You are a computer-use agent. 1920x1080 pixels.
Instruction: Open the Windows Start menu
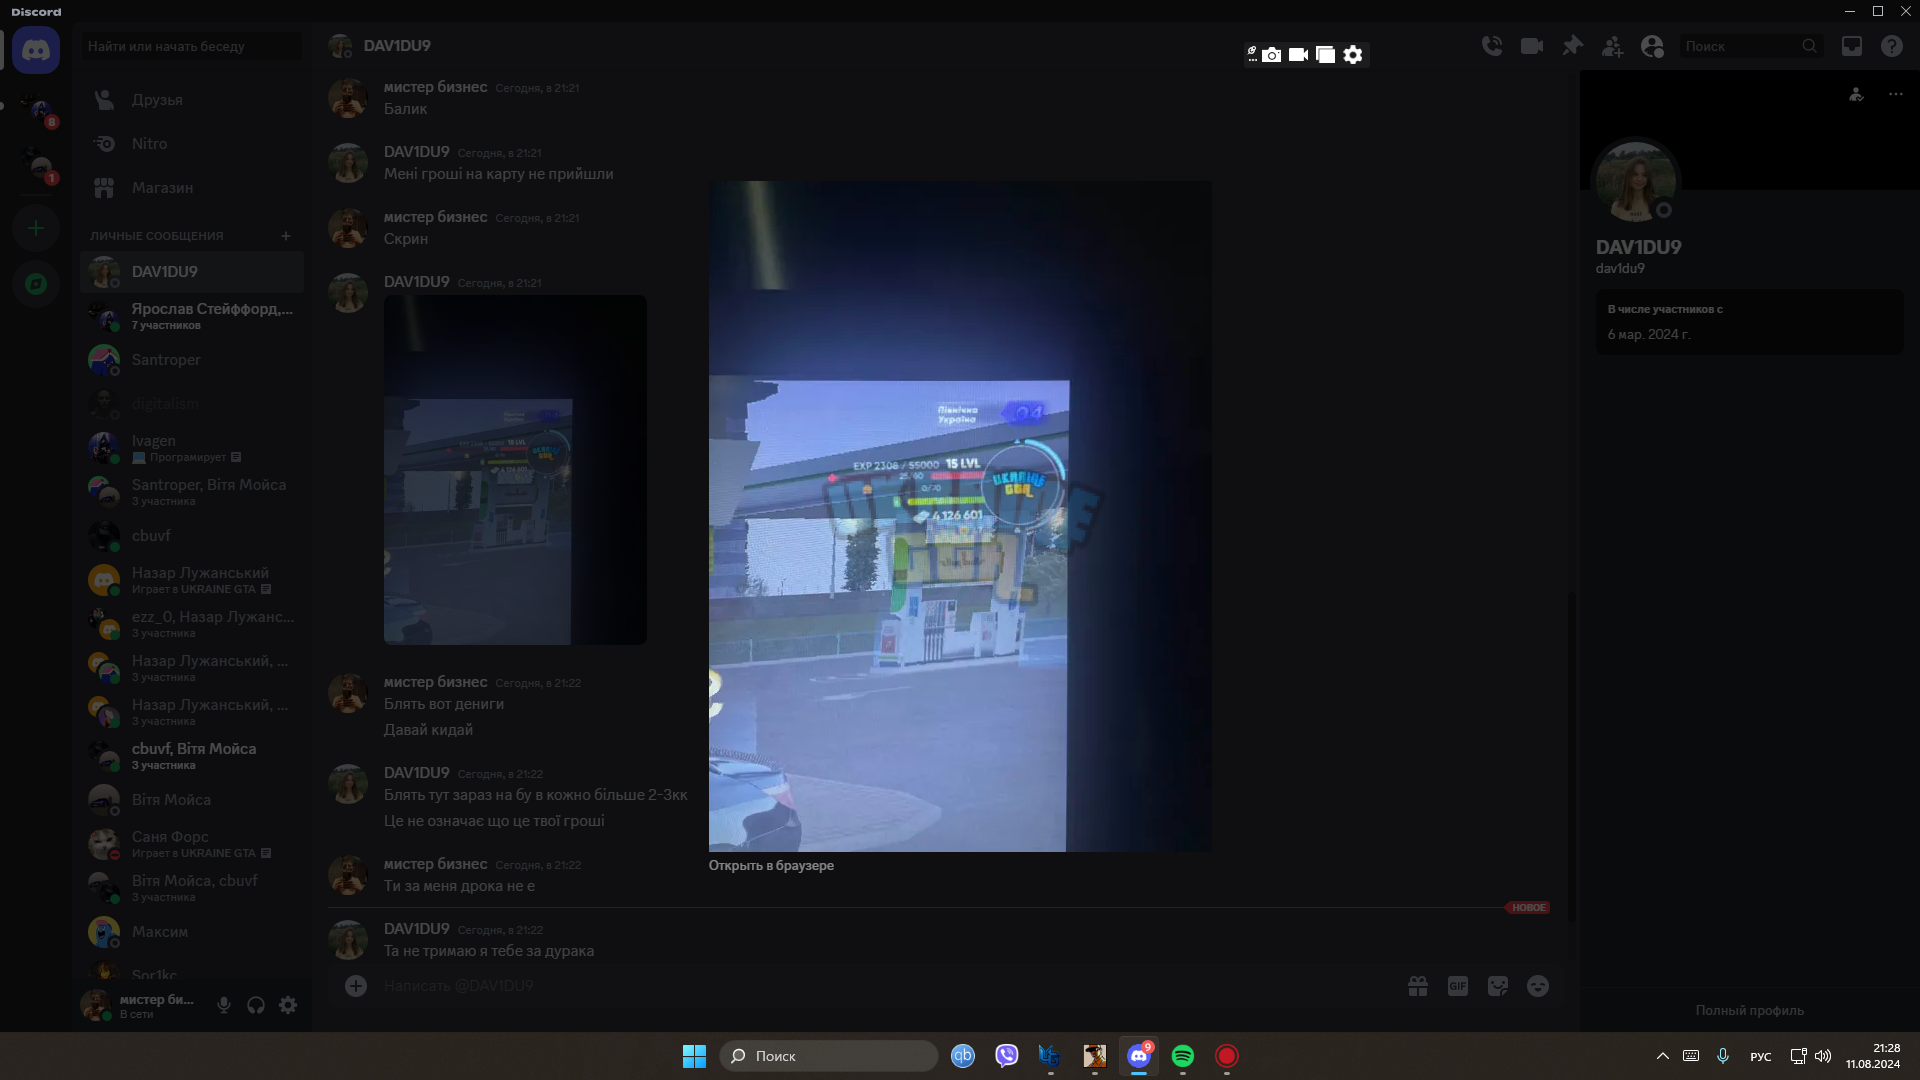(x=694, y=1056)
